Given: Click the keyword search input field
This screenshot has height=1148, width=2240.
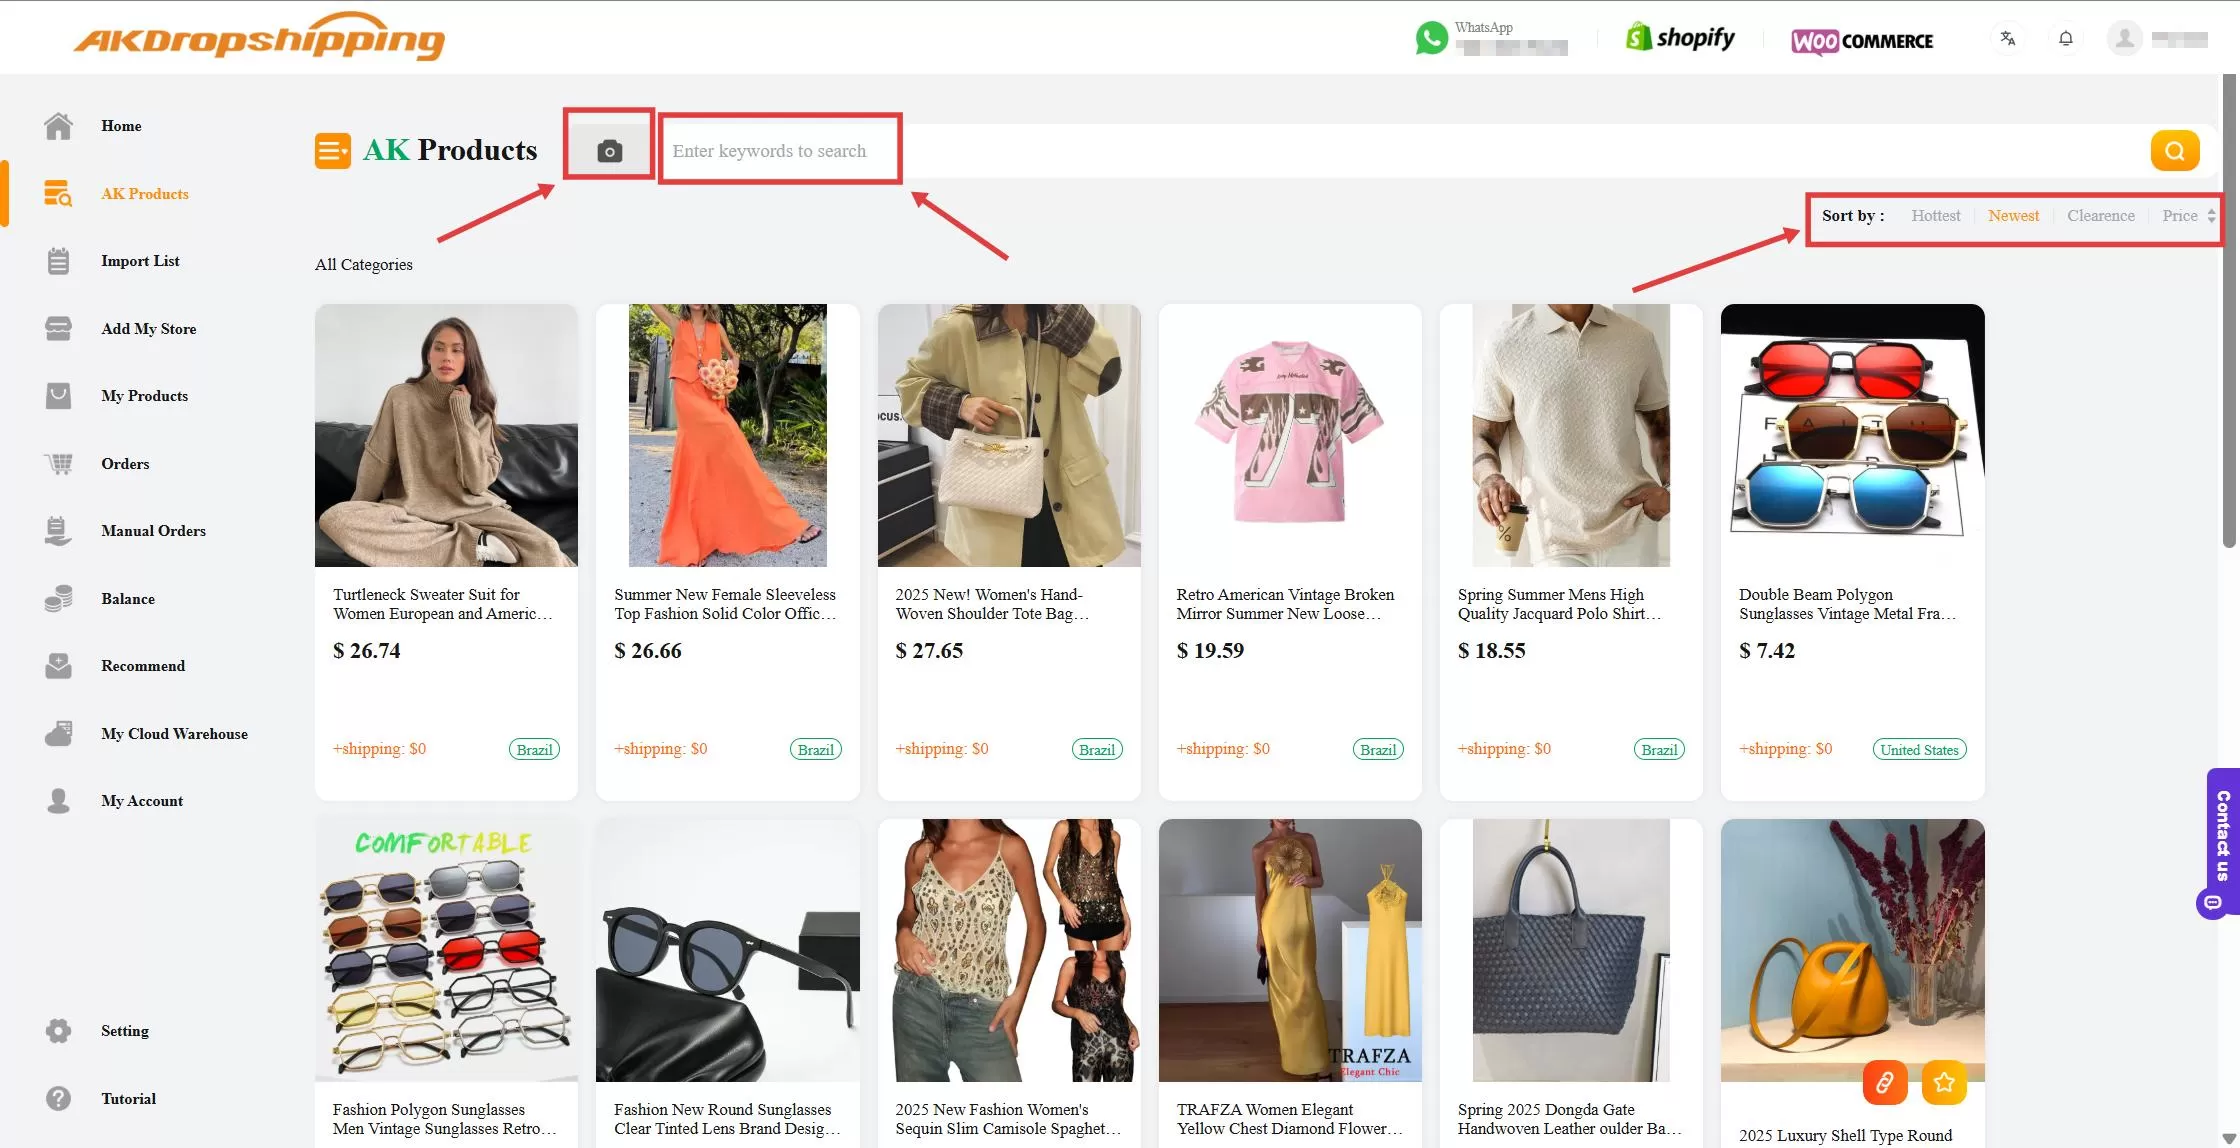Looking at the screenshot, I should tap(780, 150).
